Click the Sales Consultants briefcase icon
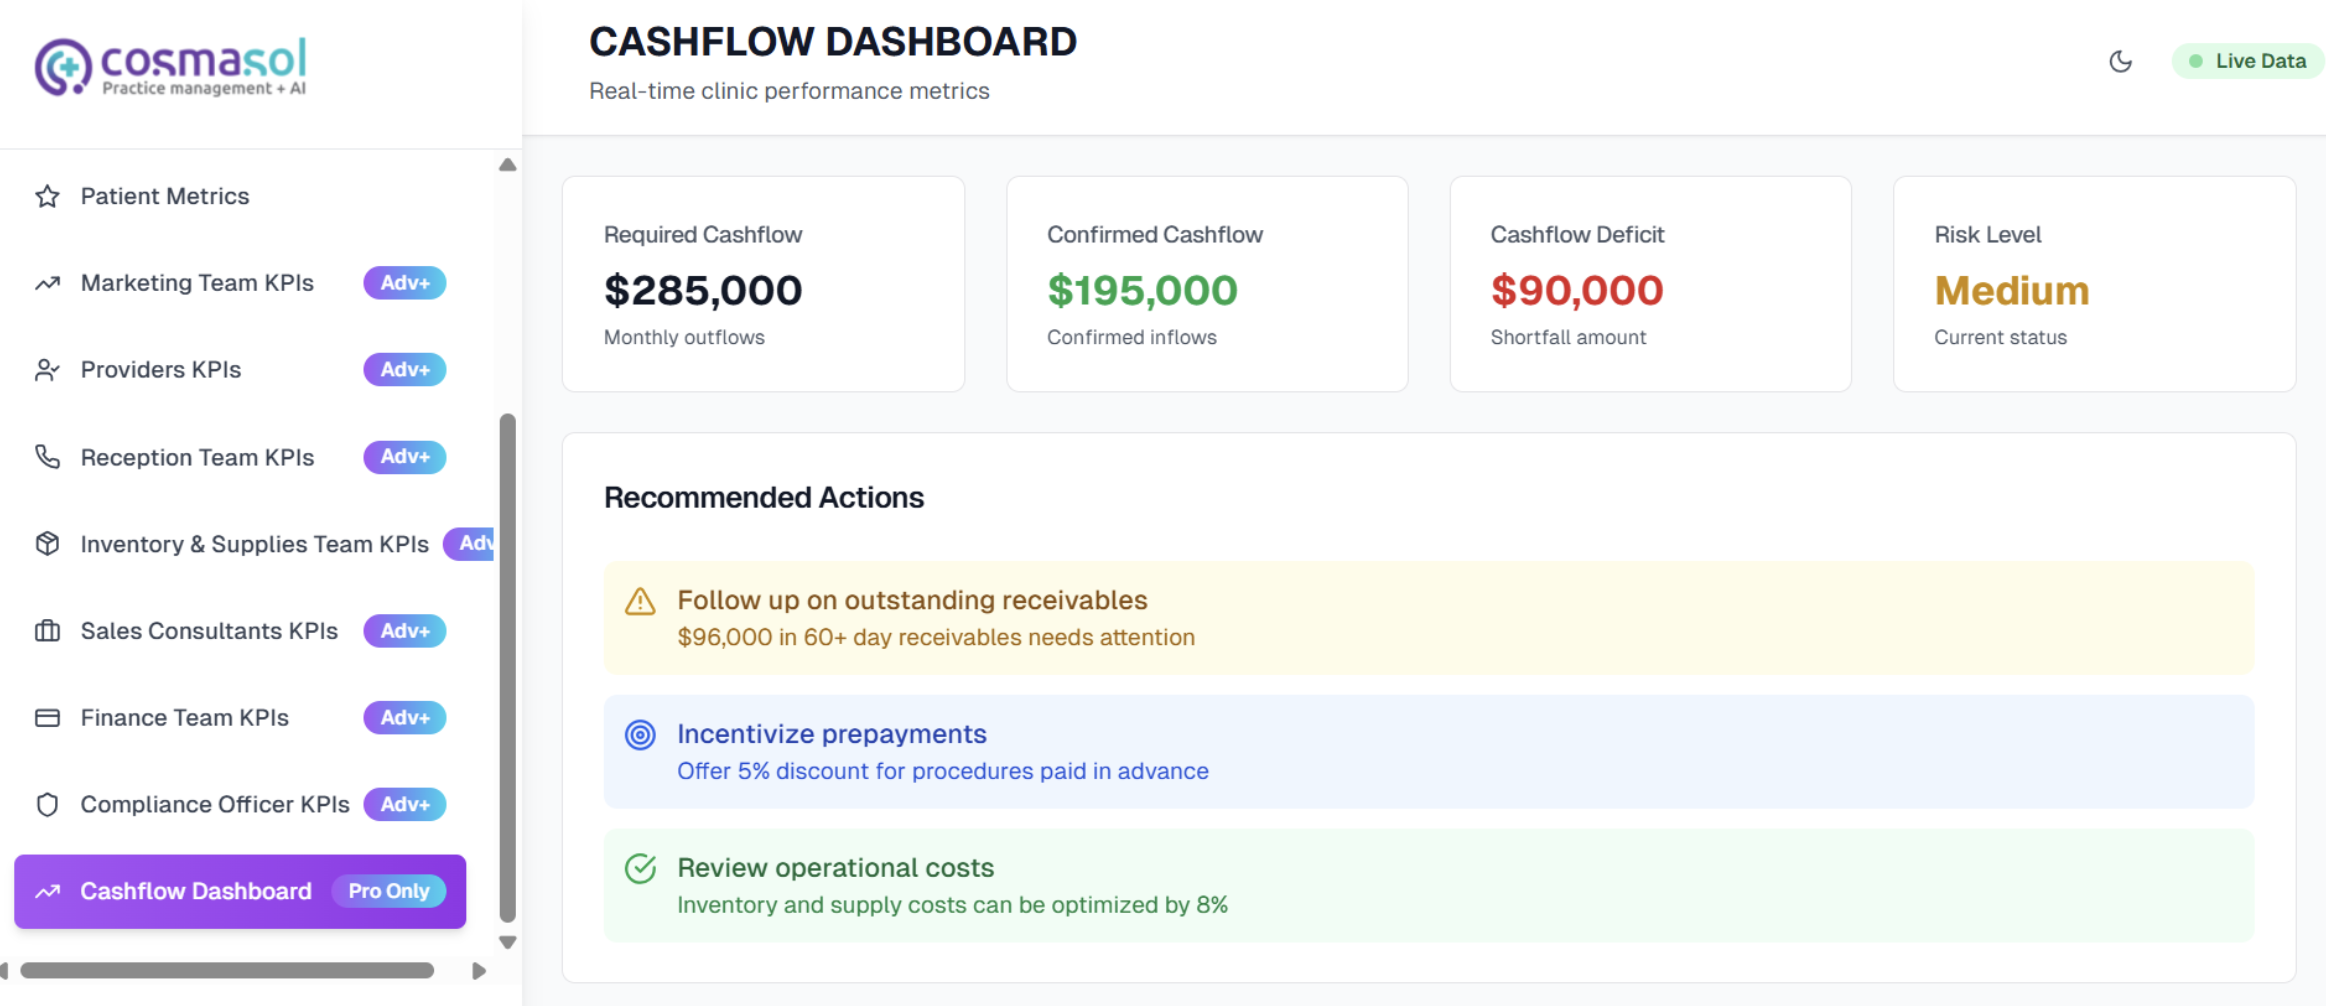This screenshot has height=1006, width=2326. (x=47, y=631)
